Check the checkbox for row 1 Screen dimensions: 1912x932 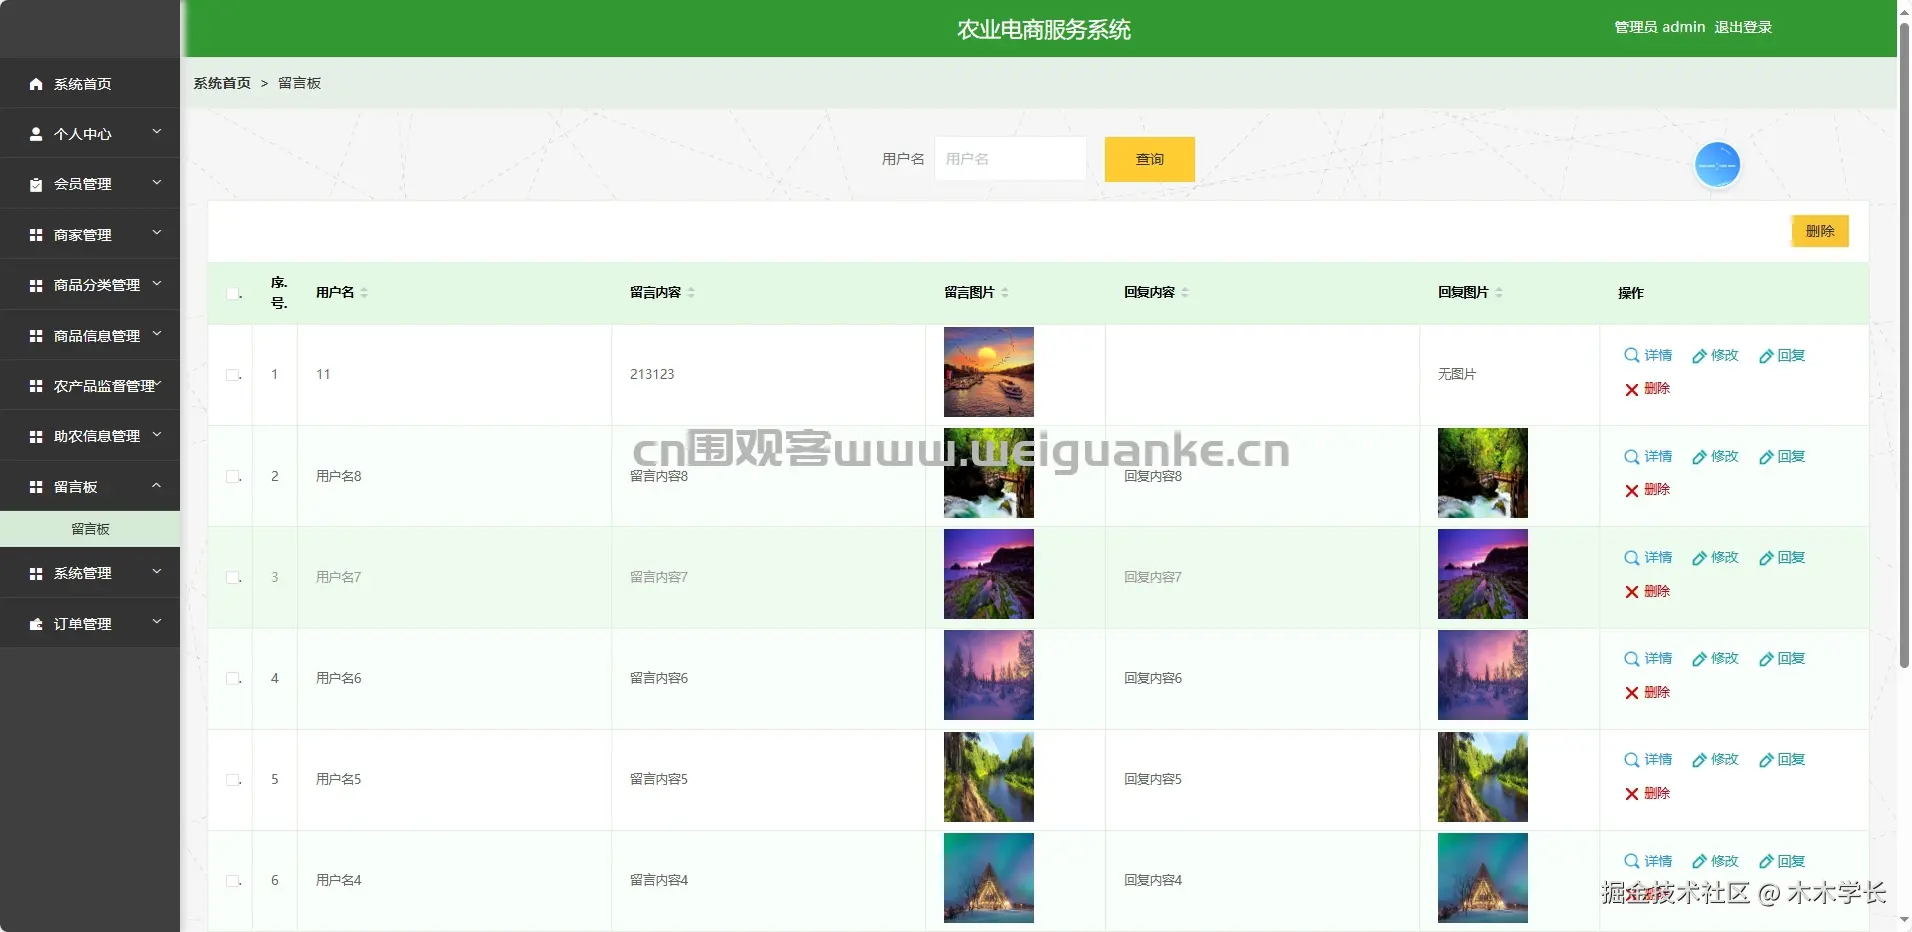(231, 374)
